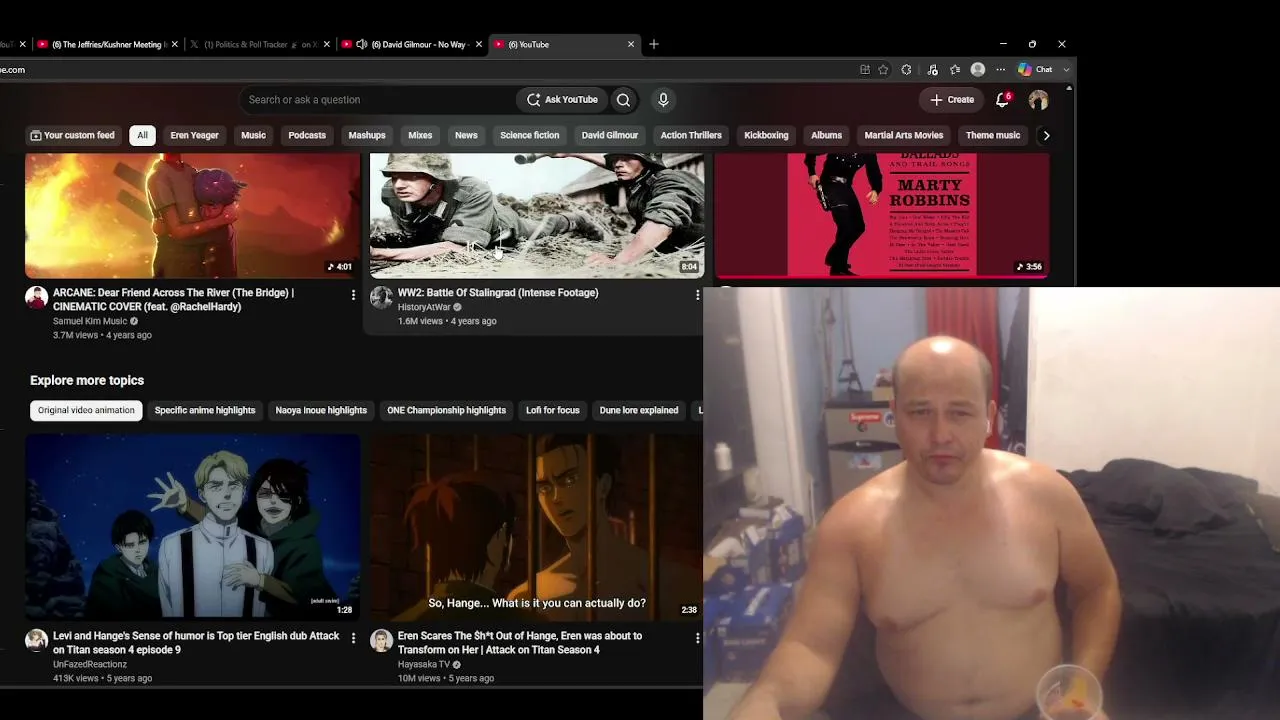Image resolution: width=1280 pixels, height=720 pixels.
Task: Play the Marty Robbins album thumbnail
Action: click(882, 215)
